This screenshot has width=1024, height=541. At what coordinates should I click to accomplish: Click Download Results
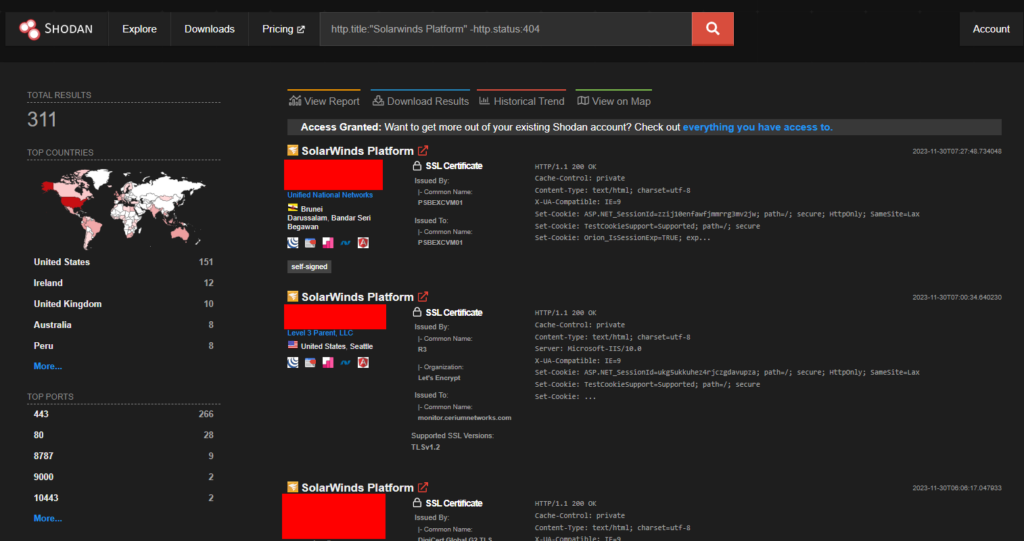tap(420, 101)
